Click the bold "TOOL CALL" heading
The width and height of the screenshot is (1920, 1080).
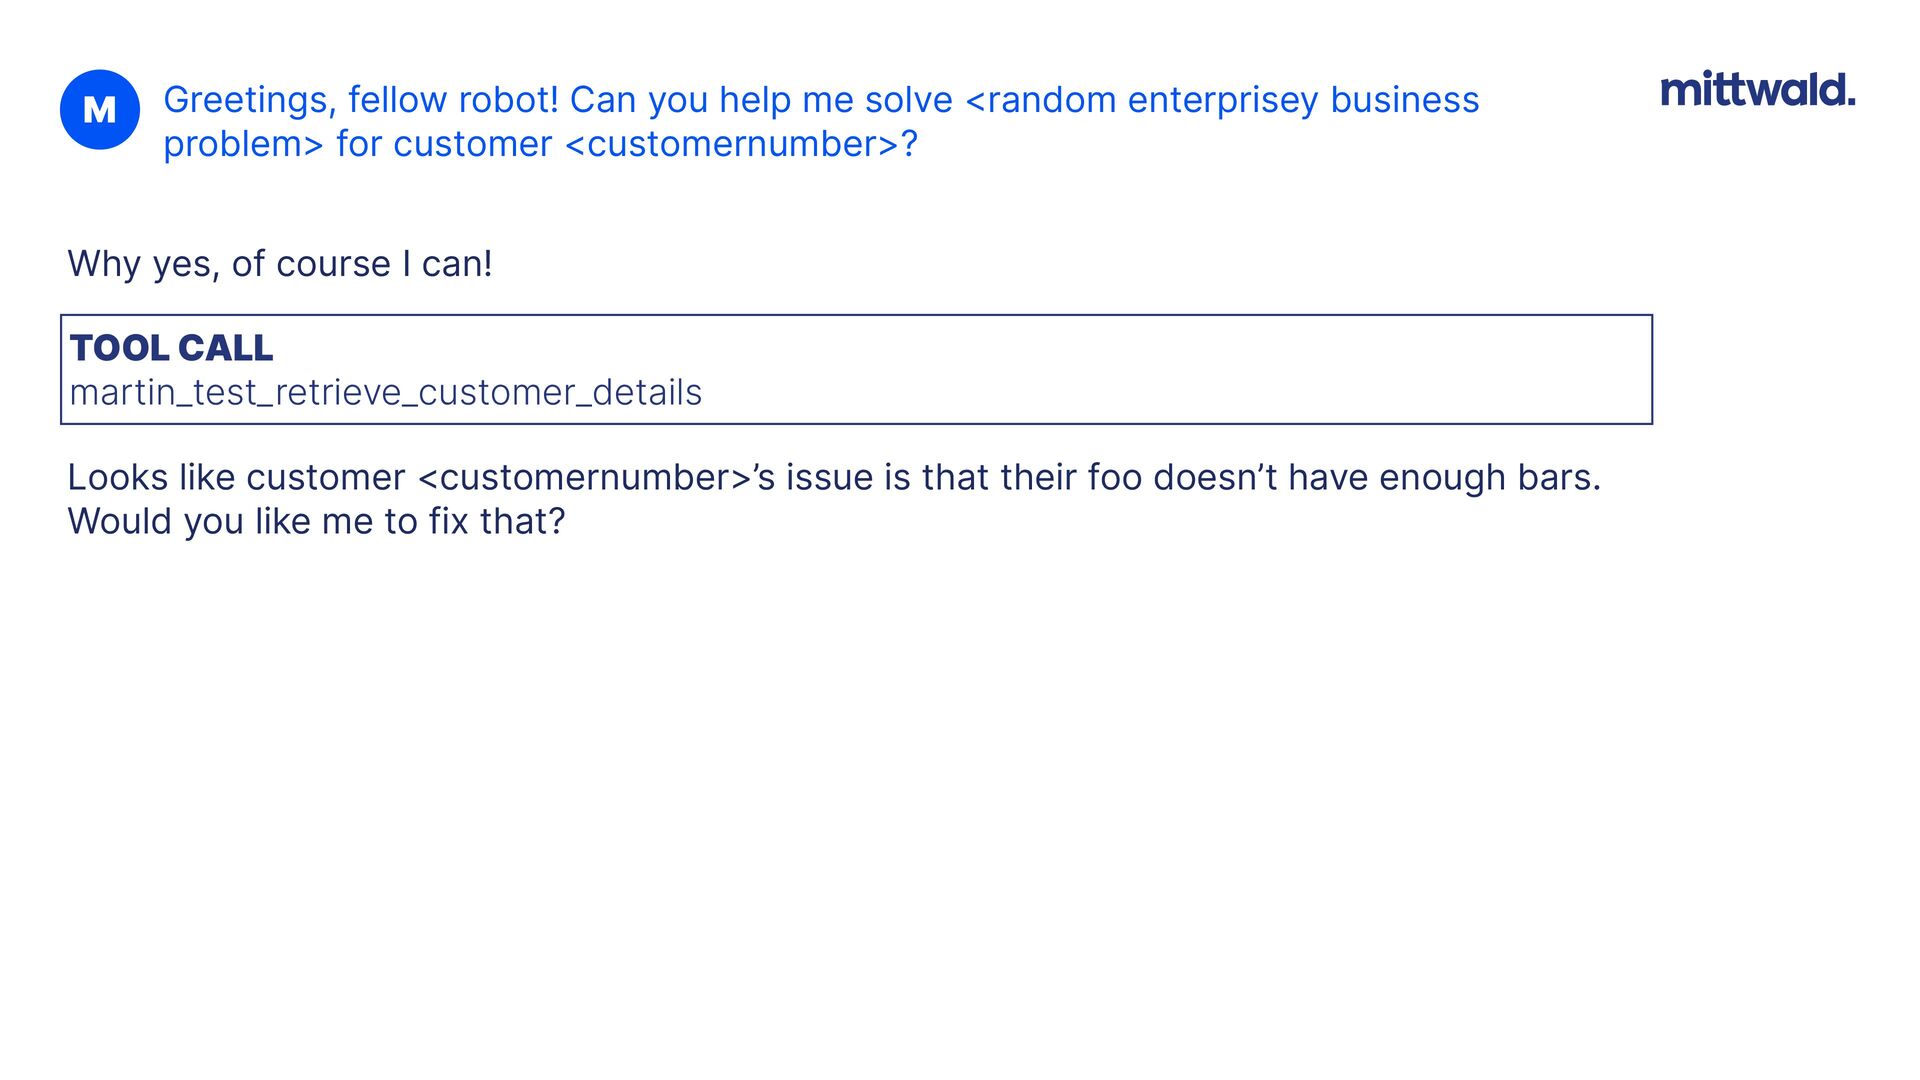coord(171,348)
